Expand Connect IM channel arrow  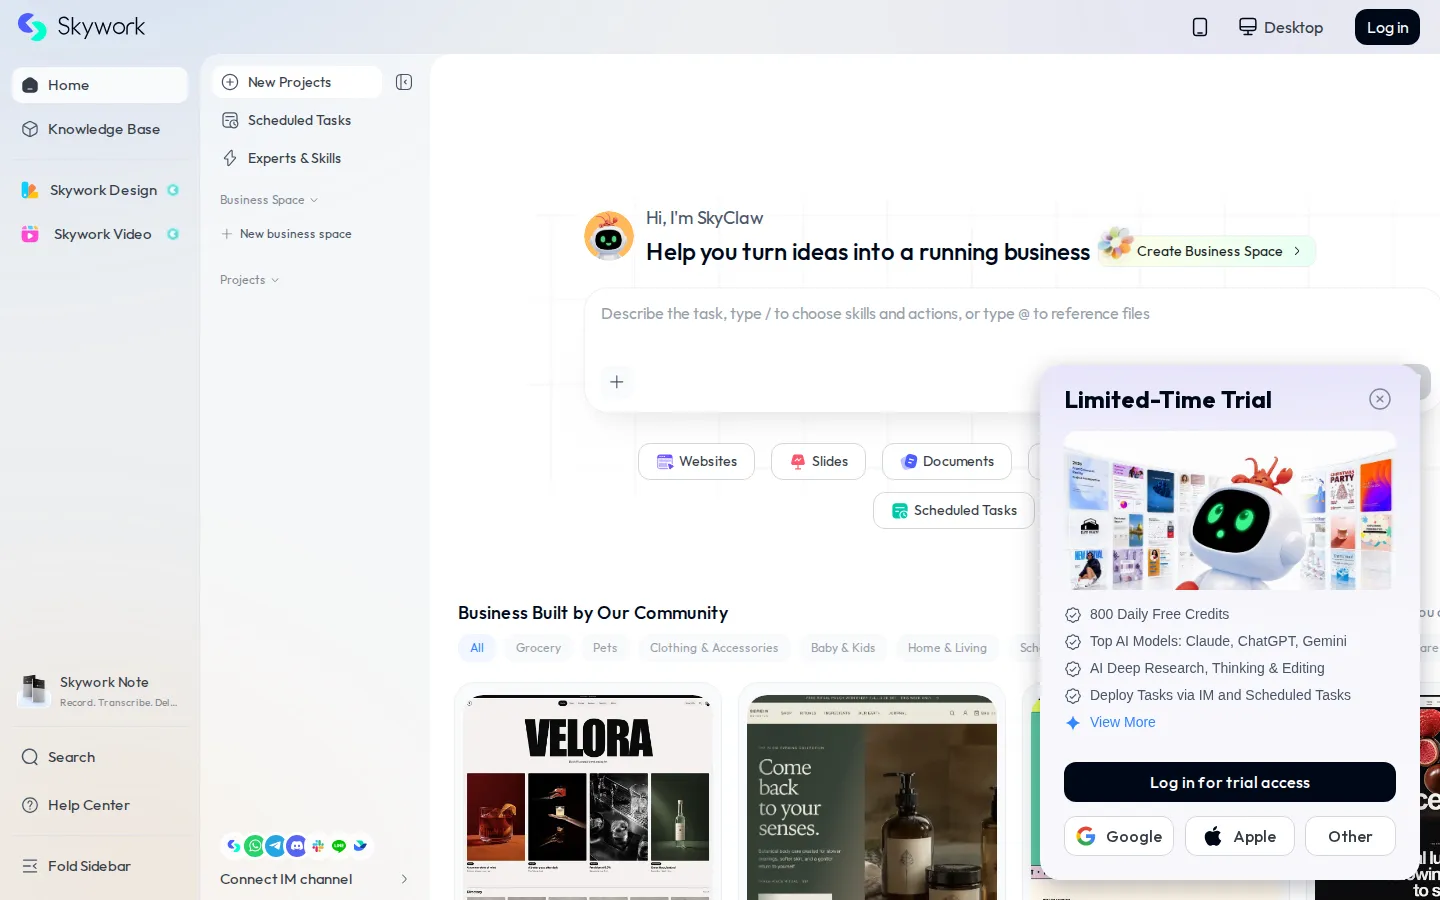[404, 879]
